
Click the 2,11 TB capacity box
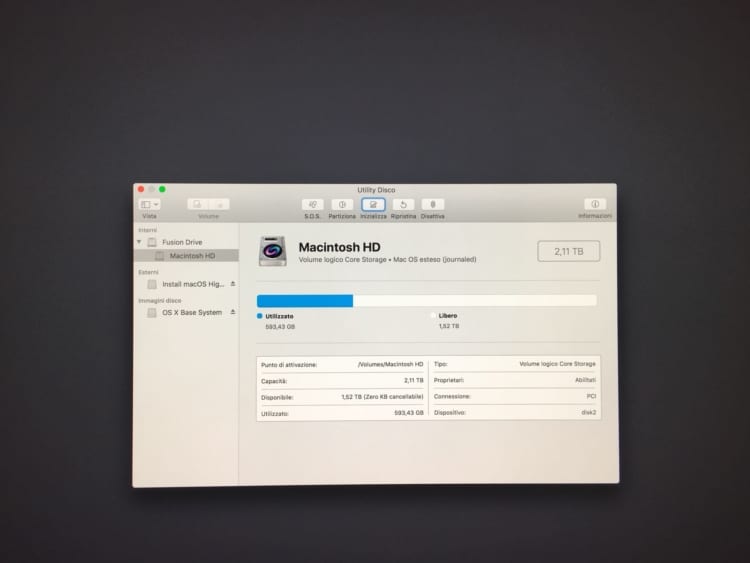click(569, 252)
